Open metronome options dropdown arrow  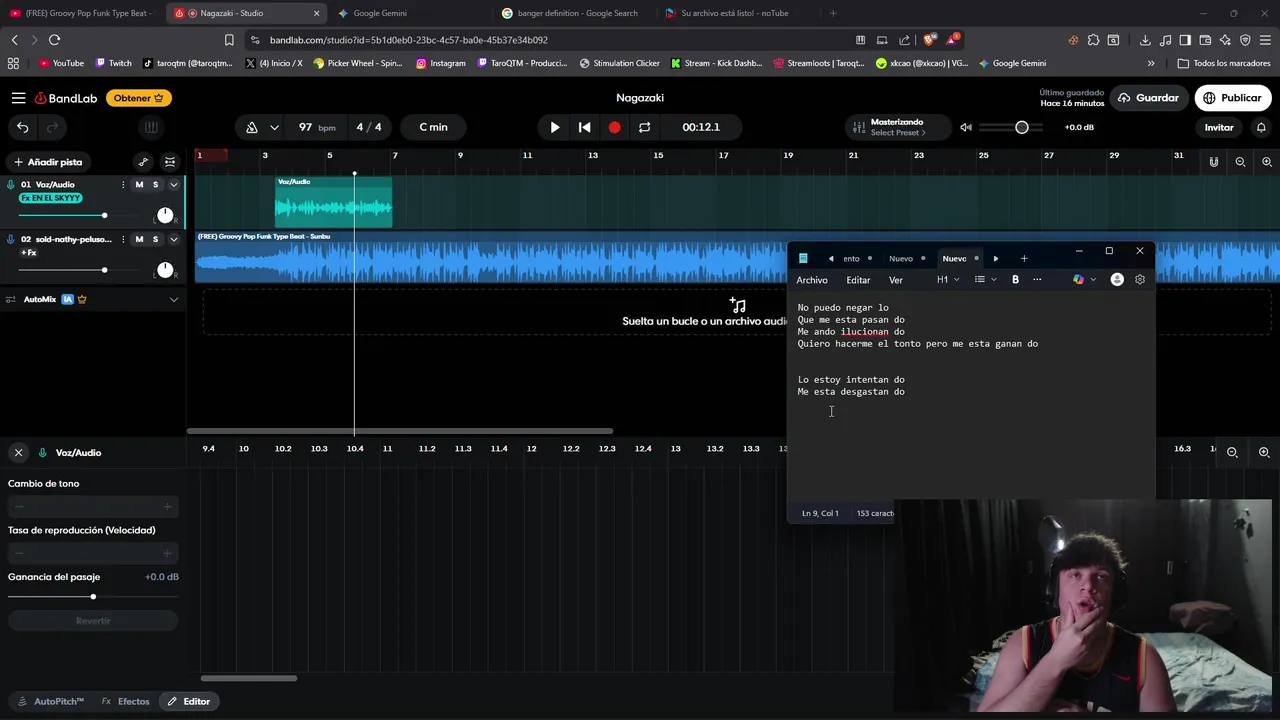(x=274, y=127)
